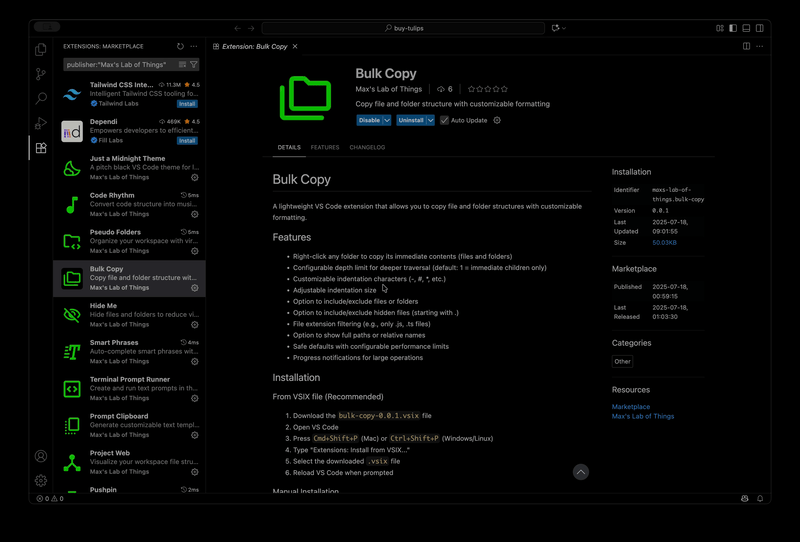This screenshot has width=800, height=542.
Task: Toggle the Auto Update checkbox
Action: [444, 120]
